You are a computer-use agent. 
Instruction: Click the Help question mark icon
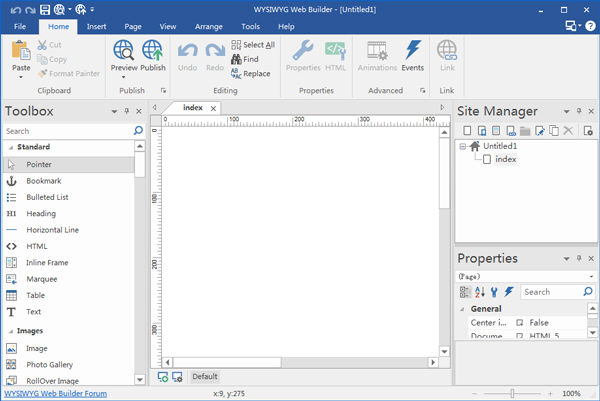[x=590, y=26]
